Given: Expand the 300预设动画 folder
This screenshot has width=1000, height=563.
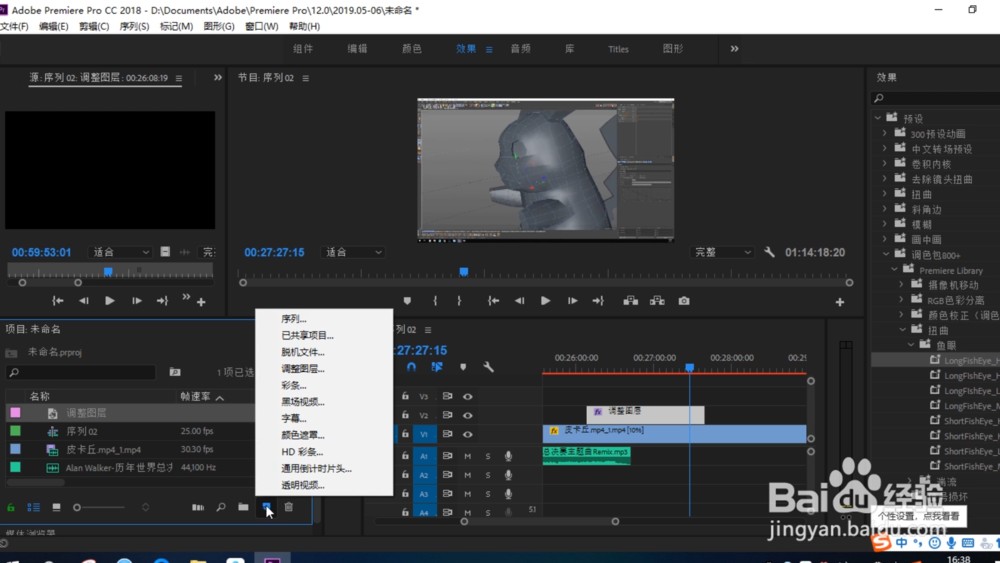Looking at the screenshot, I should (x=885, y=133).
